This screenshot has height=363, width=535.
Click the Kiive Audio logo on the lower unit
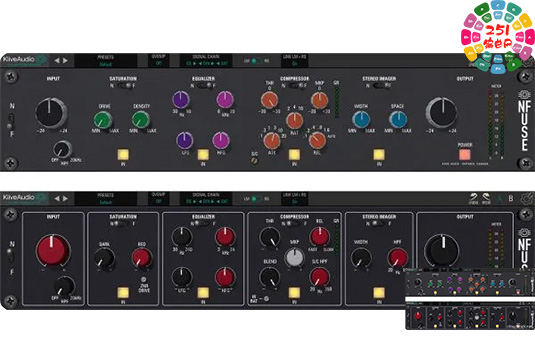click(24, 198)
